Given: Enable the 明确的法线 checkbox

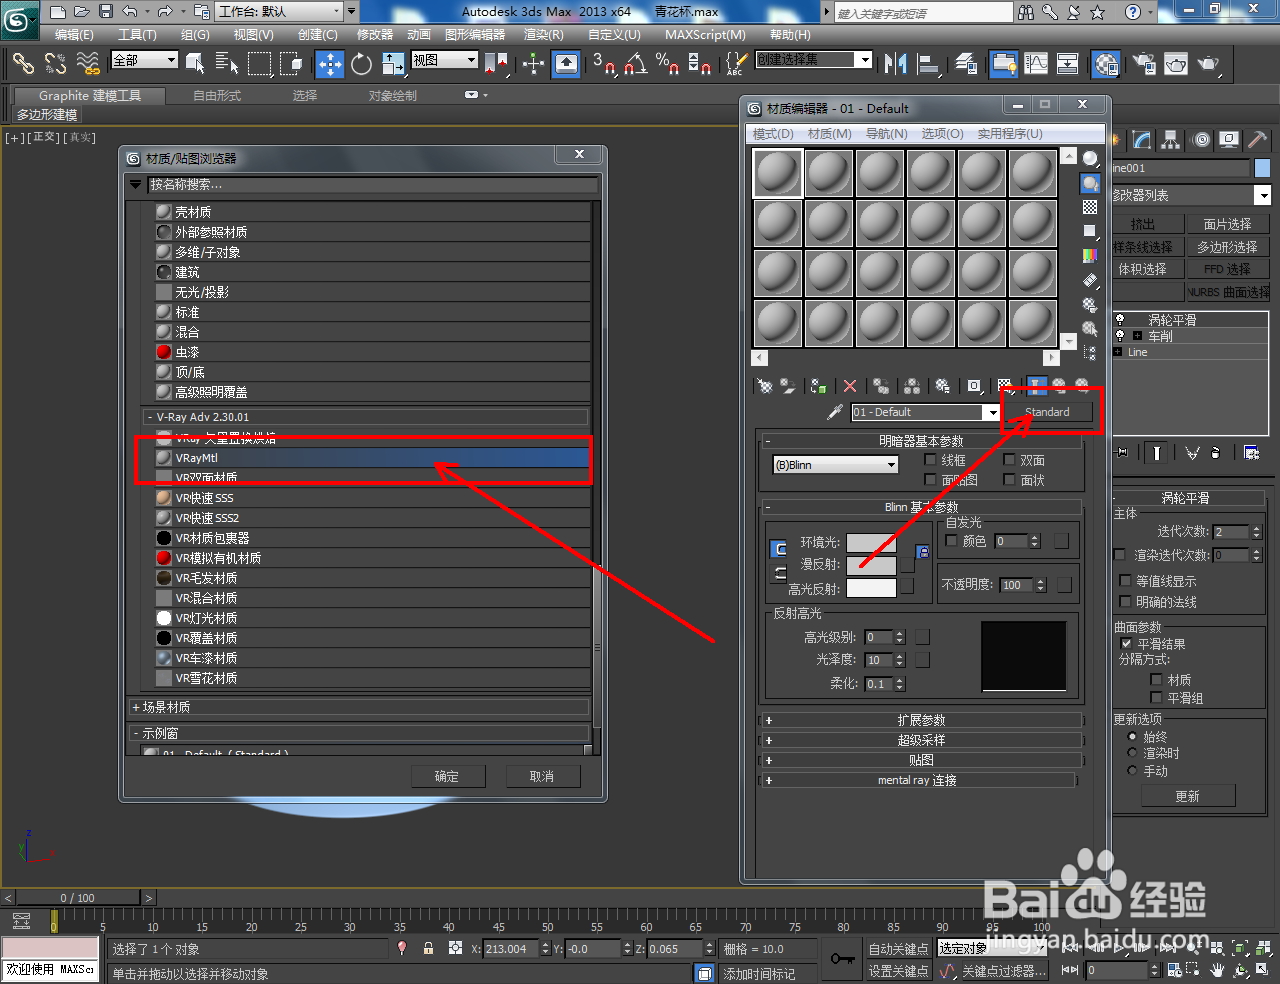Looking at the screenshot, I should [x=1125, y=602].
